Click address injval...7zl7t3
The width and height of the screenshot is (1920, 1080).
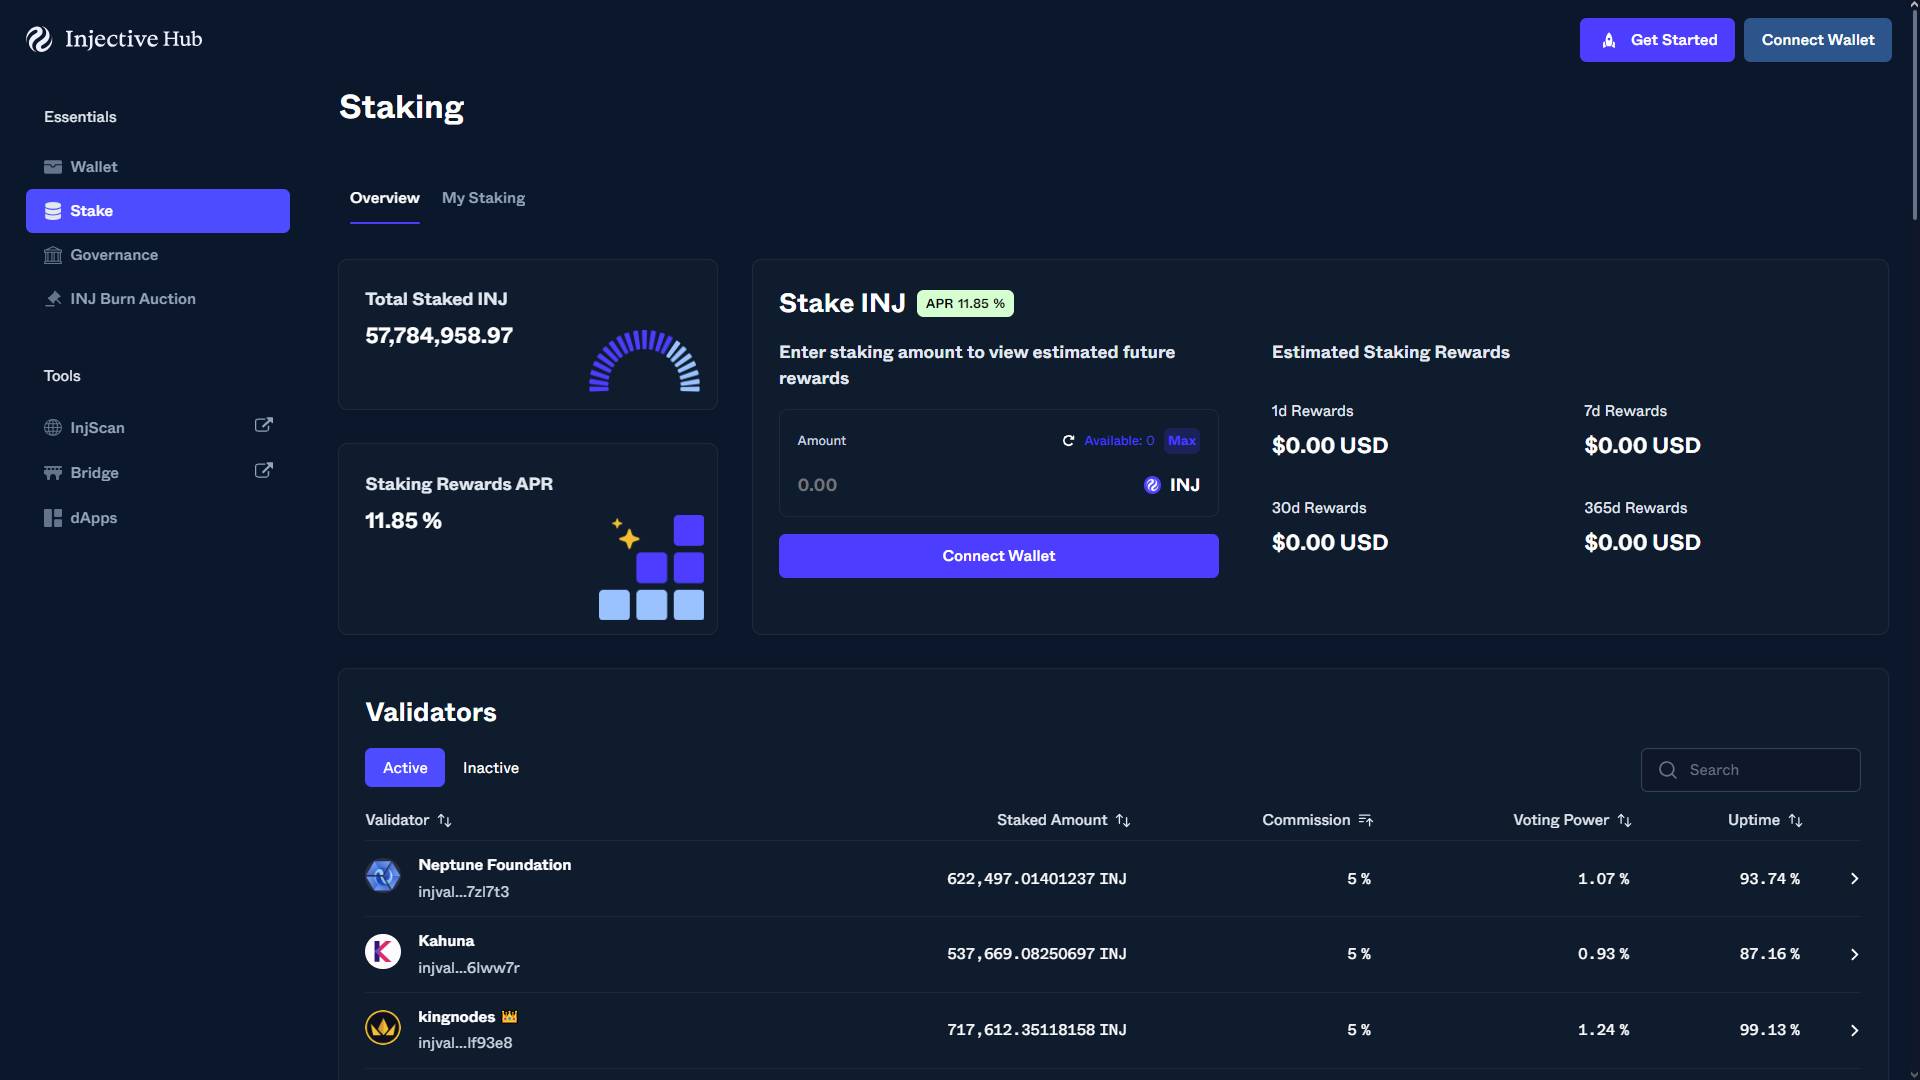pyautogui.click(x=464, y=892)
